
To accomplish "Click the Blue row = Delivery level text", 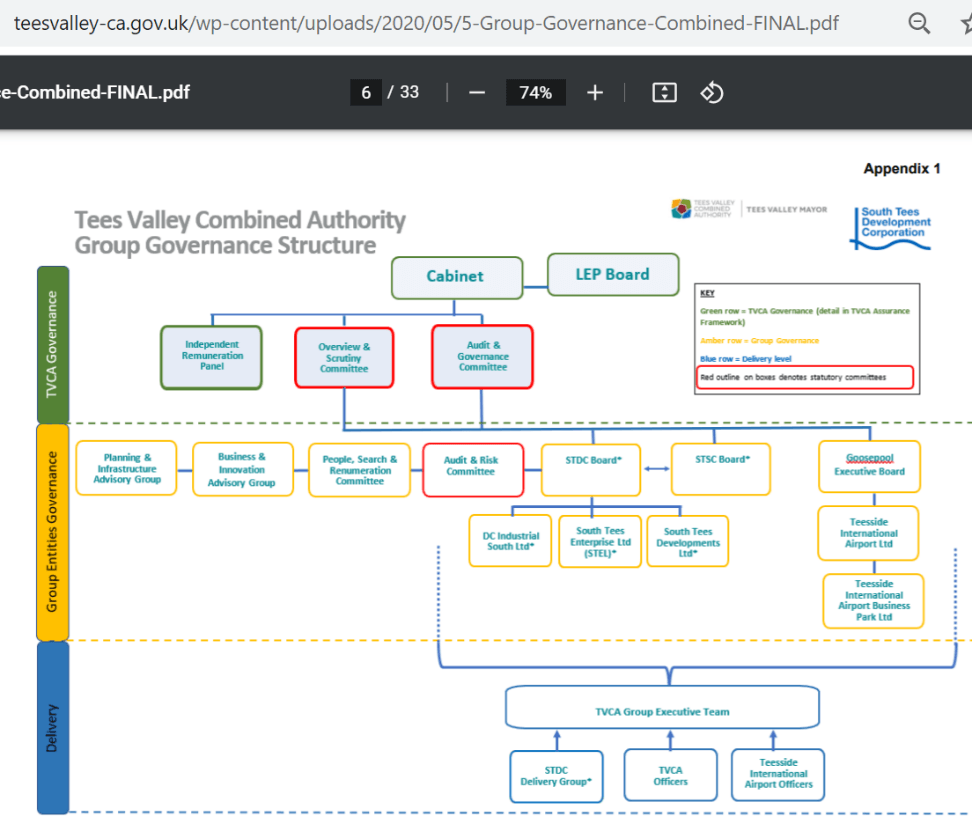I will (x=746, y=359).
